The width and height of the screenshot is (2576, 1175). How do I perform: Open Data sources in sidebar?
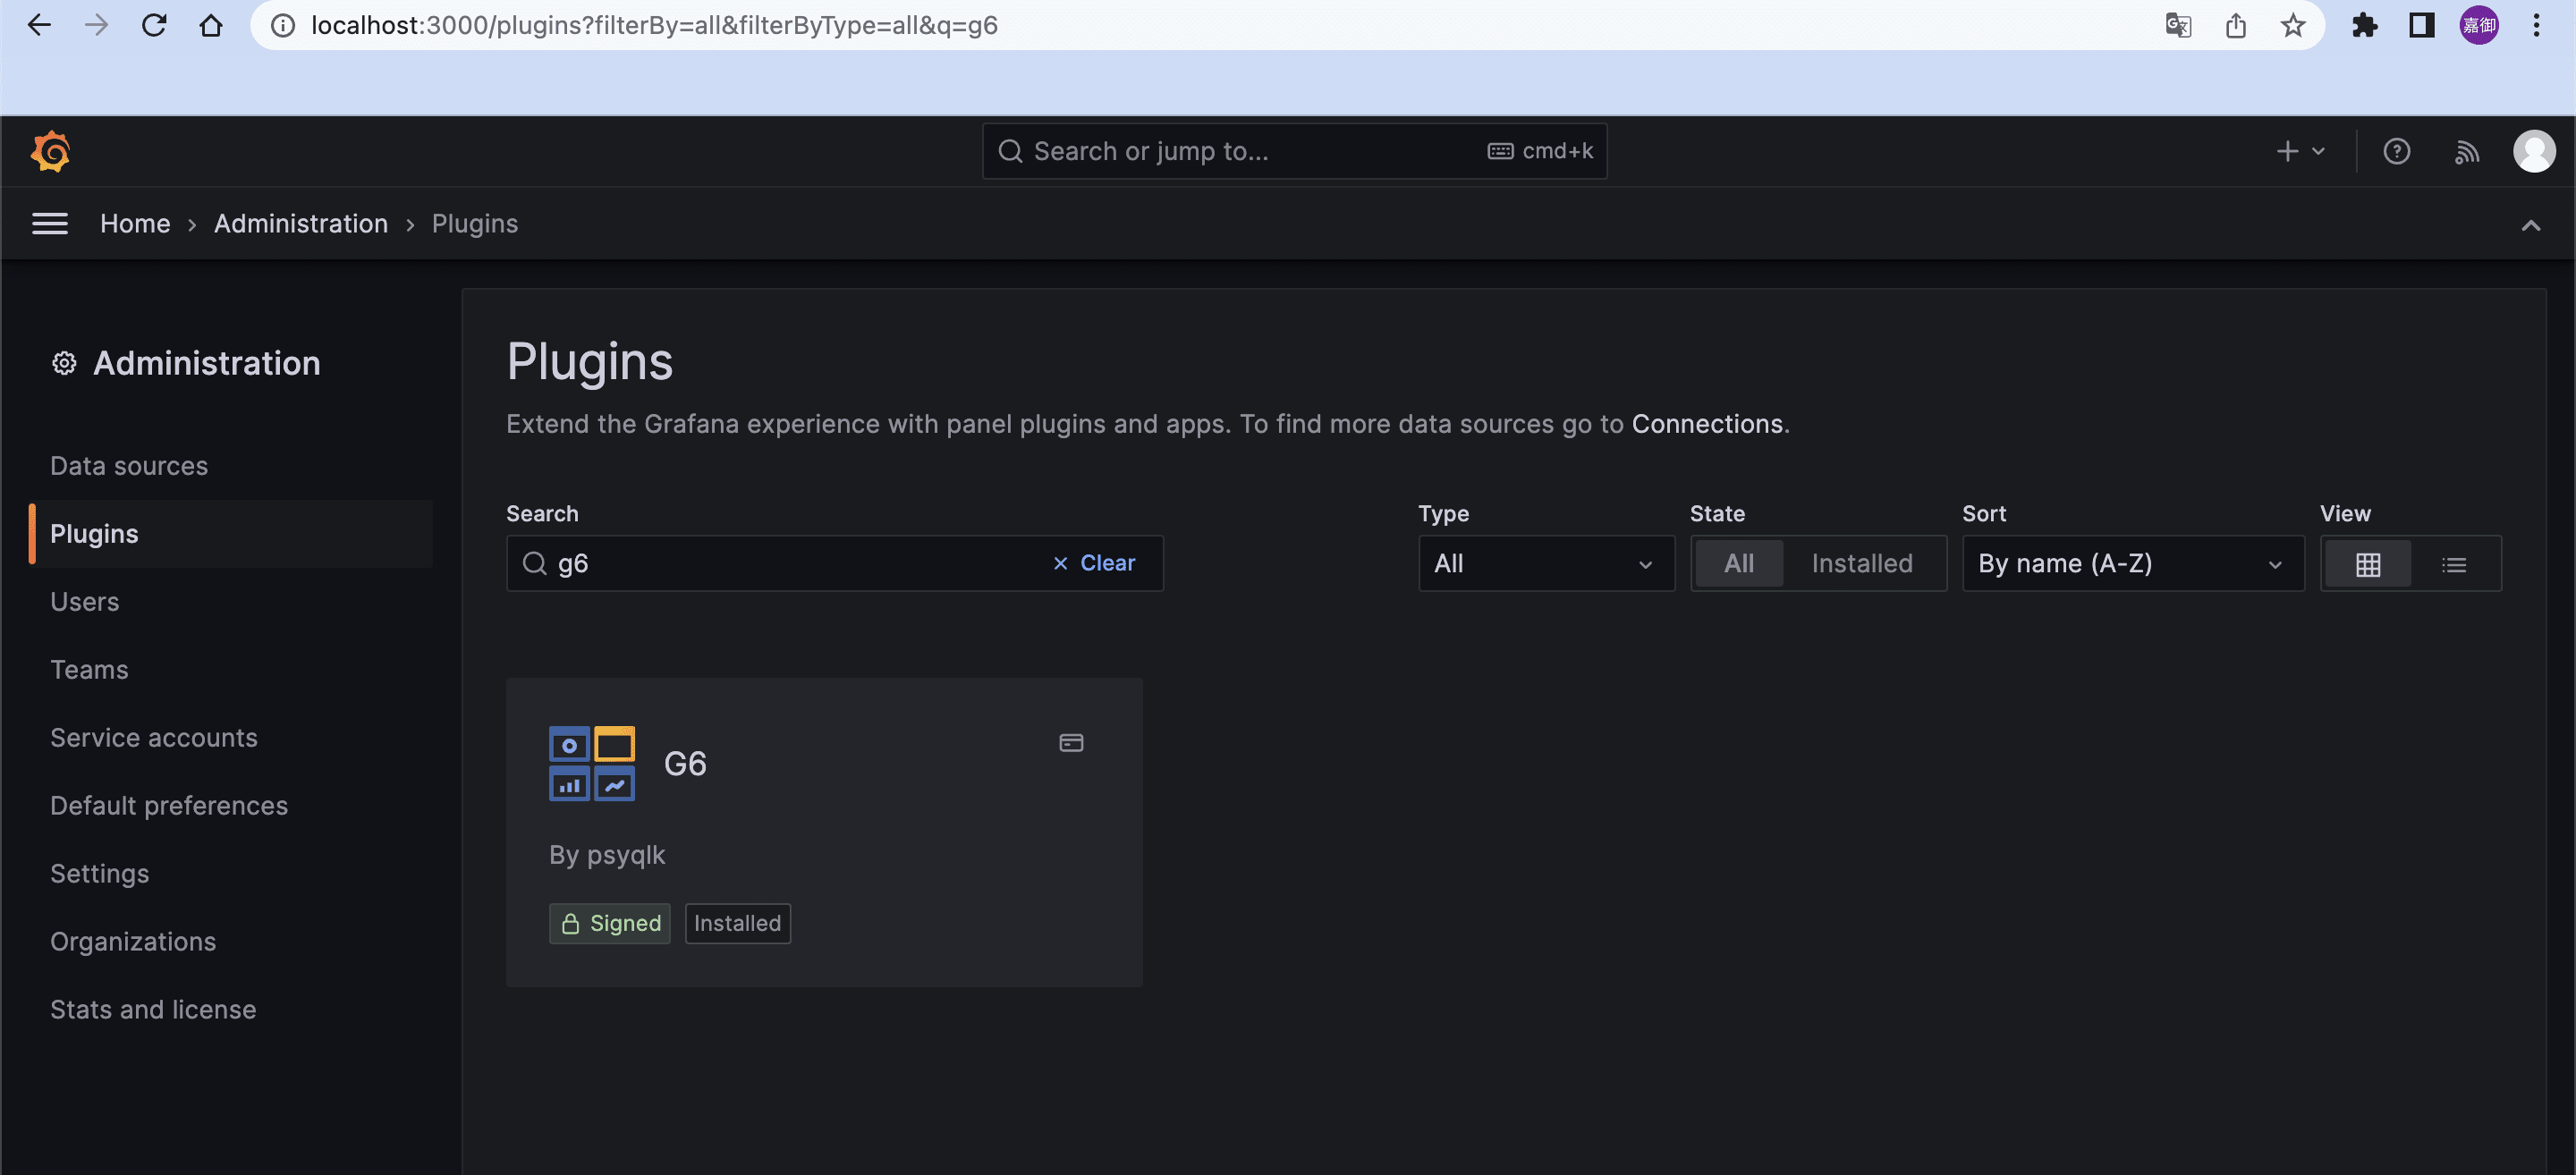(x=129, y=466)
